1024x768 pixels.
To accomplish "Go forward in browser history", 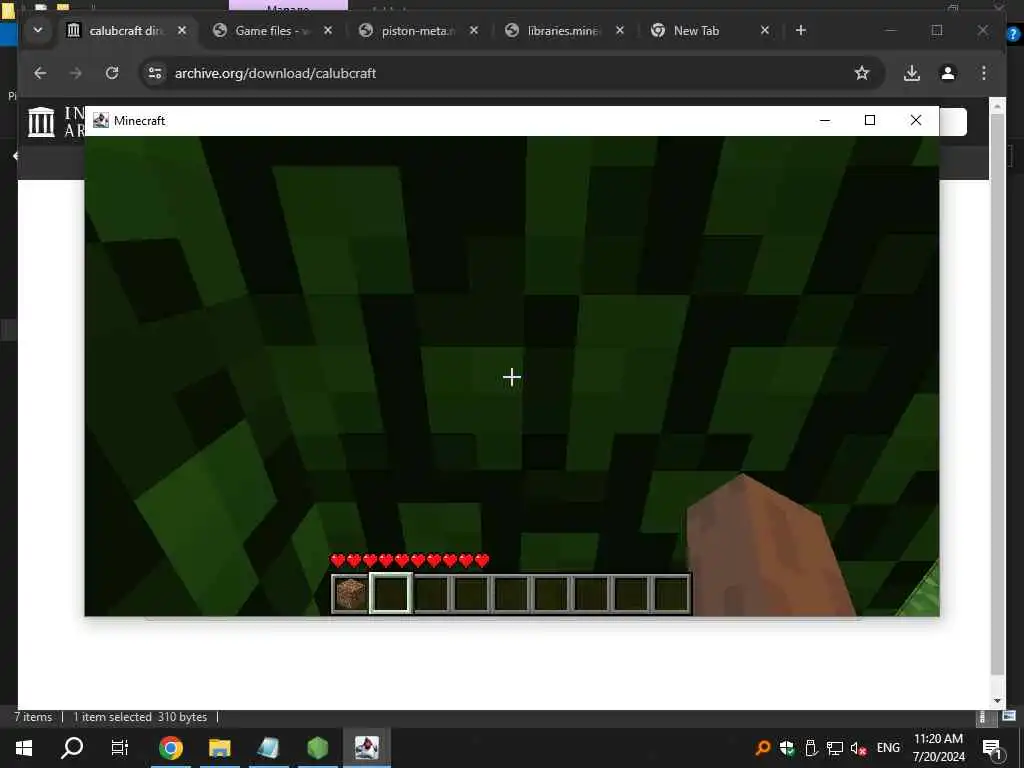I will click(x=76, y=73).
